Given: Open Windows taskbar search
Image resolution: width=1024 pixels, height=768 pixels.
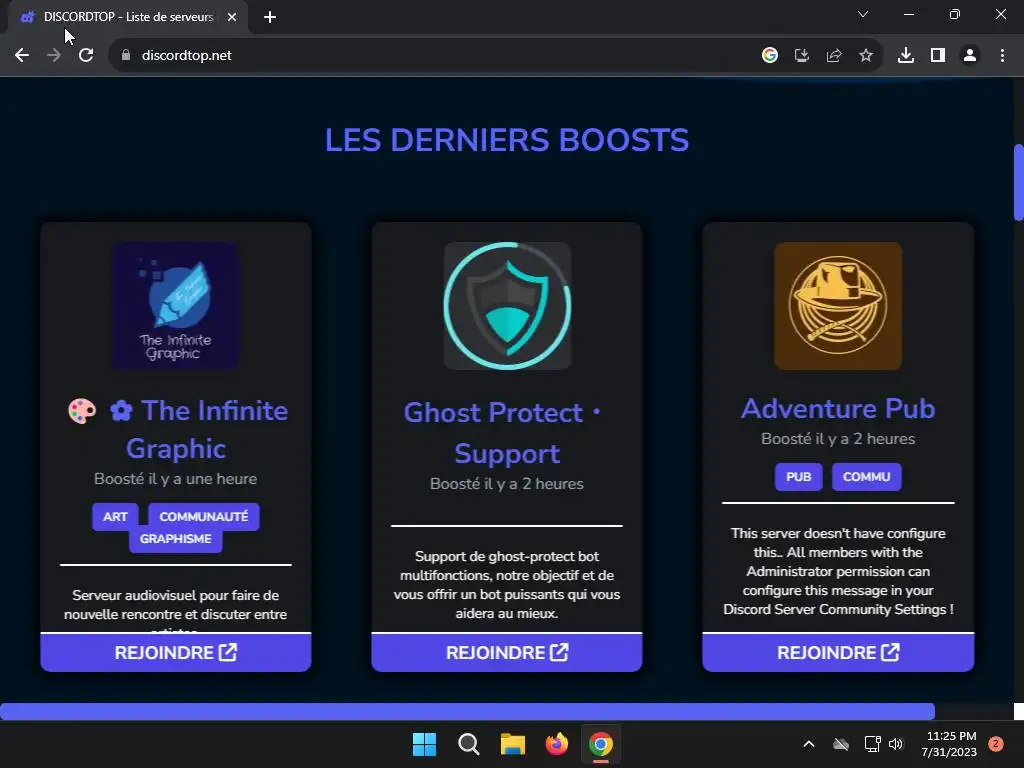Looking at the screenshot, I should click(468, 744).
